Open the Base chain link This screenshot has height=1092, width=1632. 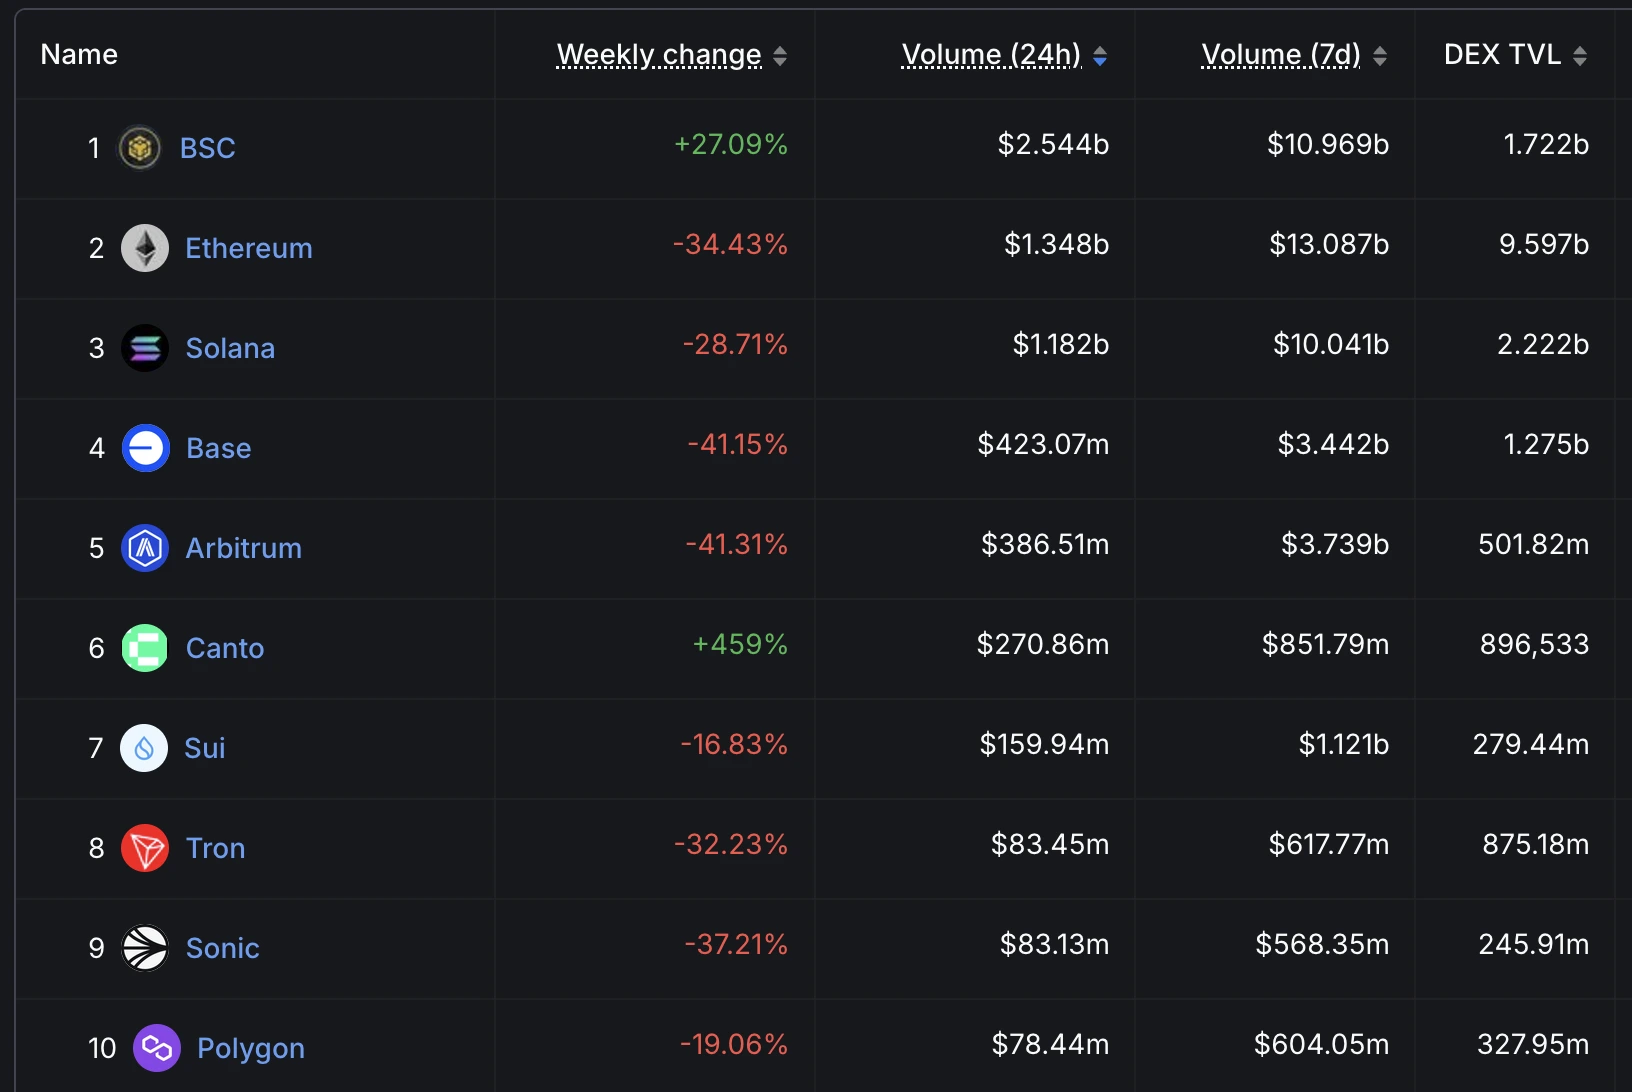tap(219, 448)
